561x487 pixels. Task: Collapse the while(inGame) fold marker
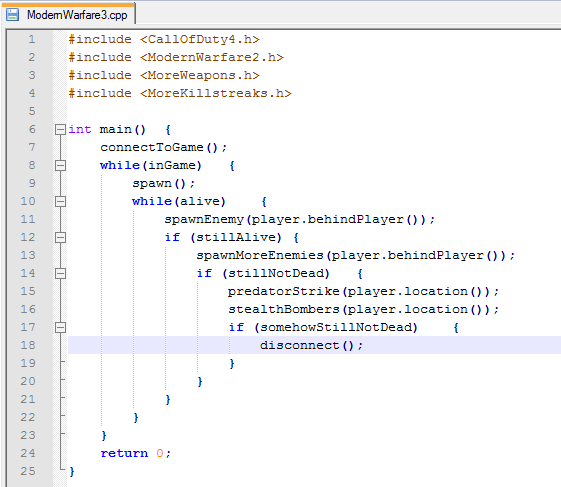(x=60, y=165)
